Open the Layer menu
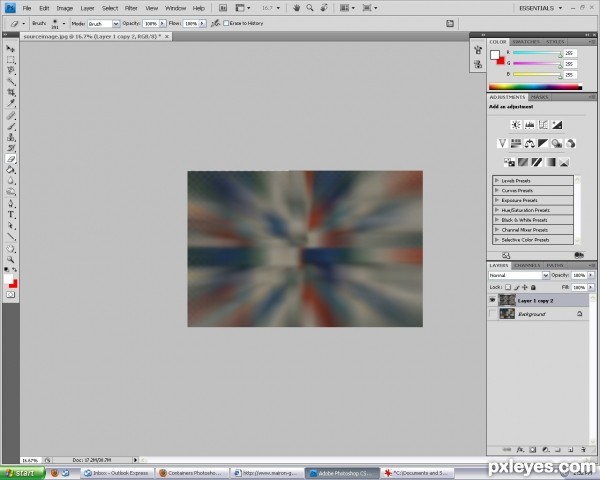Viewport: 600px width, 480px height. (x=87, y=8)
